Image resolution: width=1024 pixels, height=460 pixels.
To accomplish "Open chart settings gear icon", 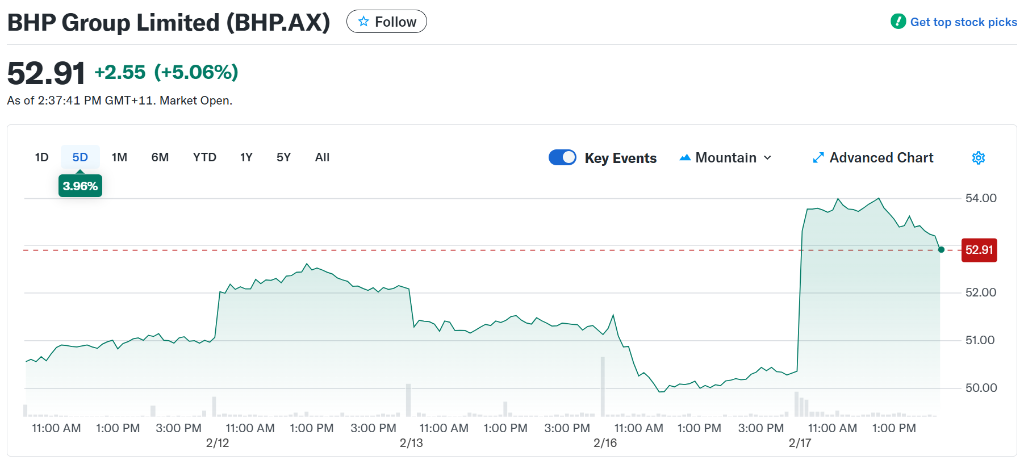I will pos(979,158).
